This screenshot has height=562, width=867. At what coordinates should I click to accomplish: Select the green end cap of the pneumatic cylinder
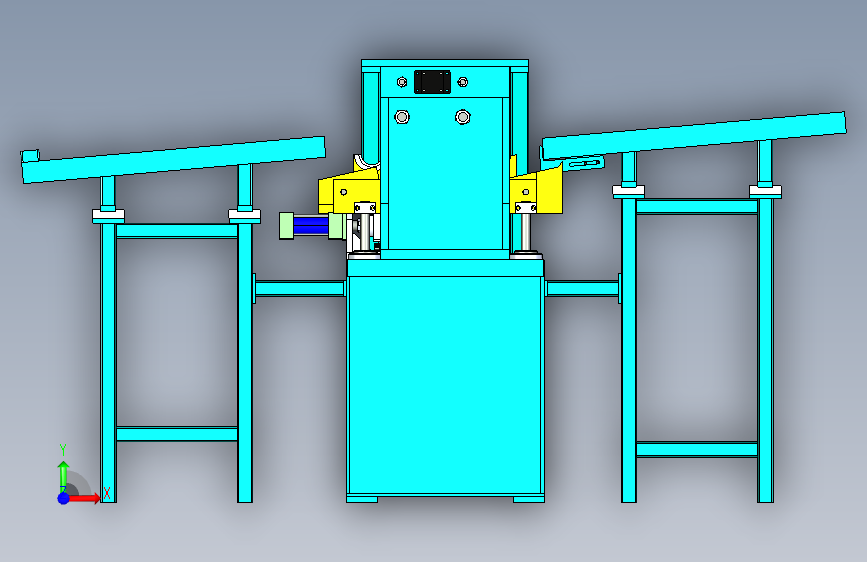(x=286, y=226)
